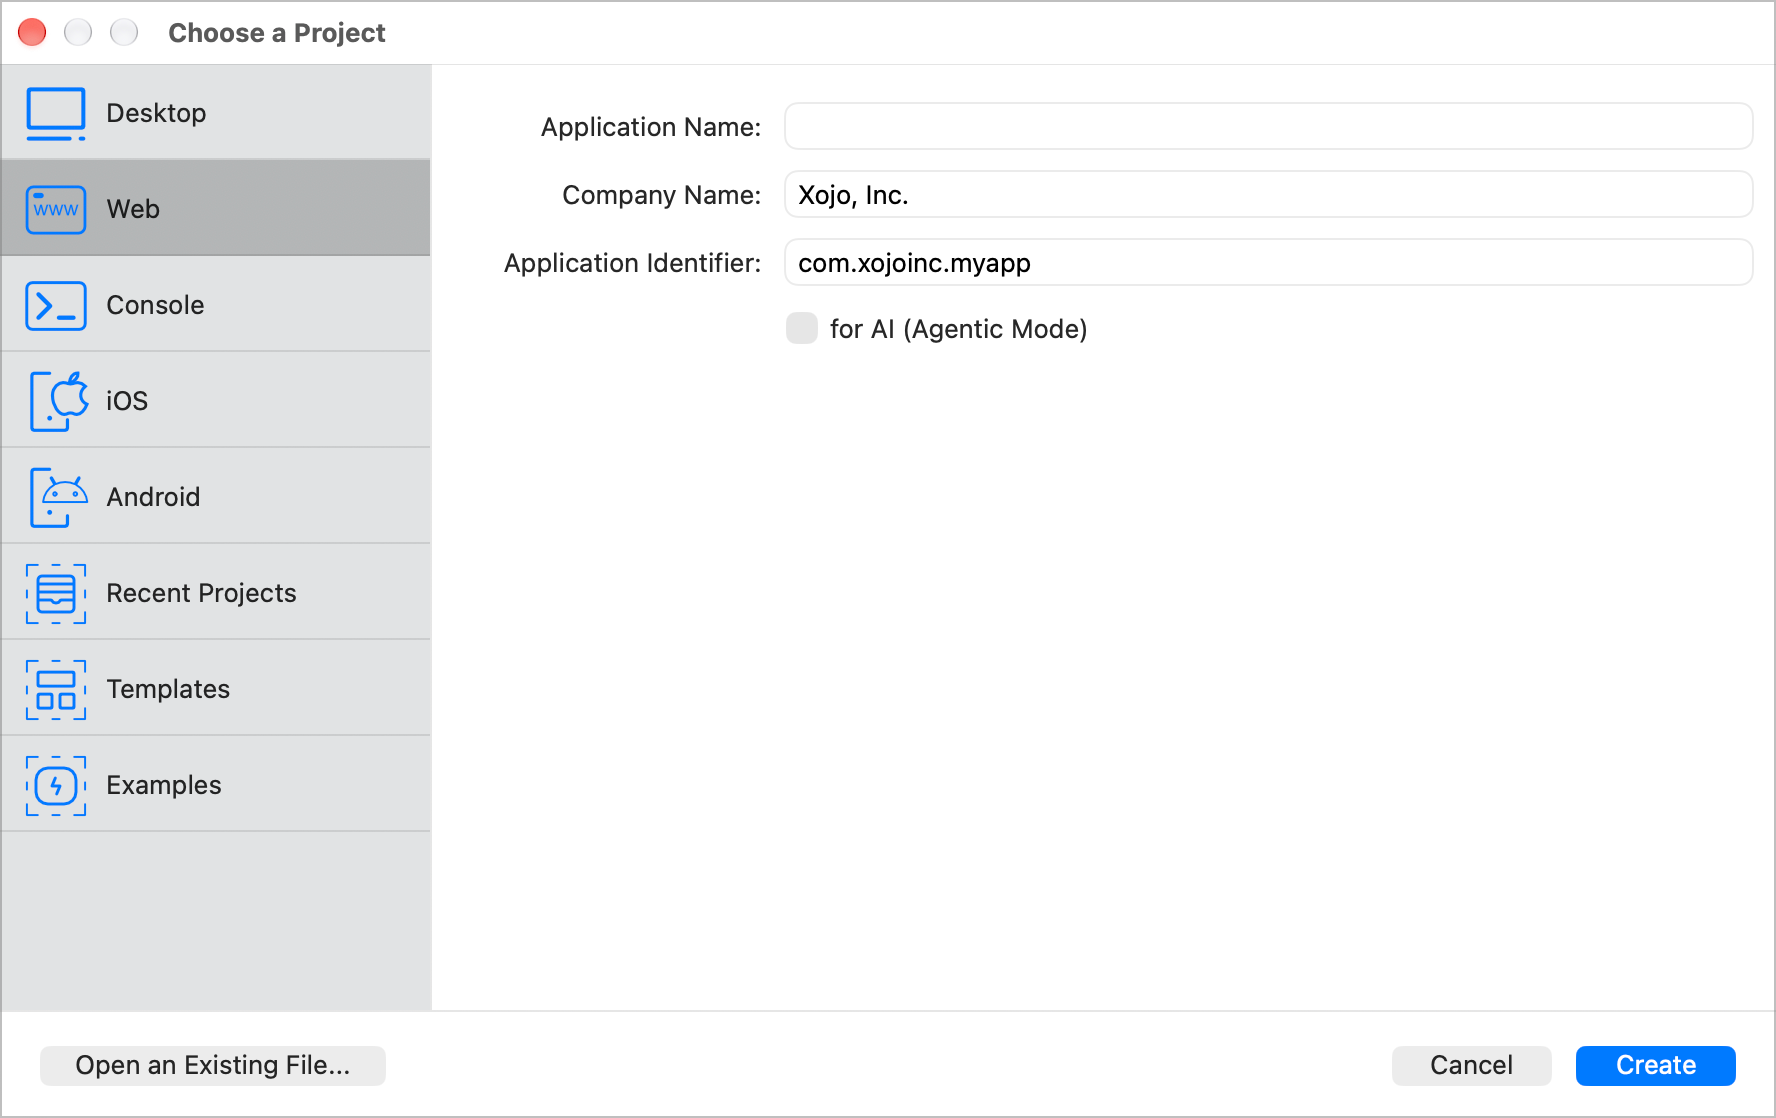Select the iOS label in the sidebar
This screenshot has width=1776, height=1118.
127,401
